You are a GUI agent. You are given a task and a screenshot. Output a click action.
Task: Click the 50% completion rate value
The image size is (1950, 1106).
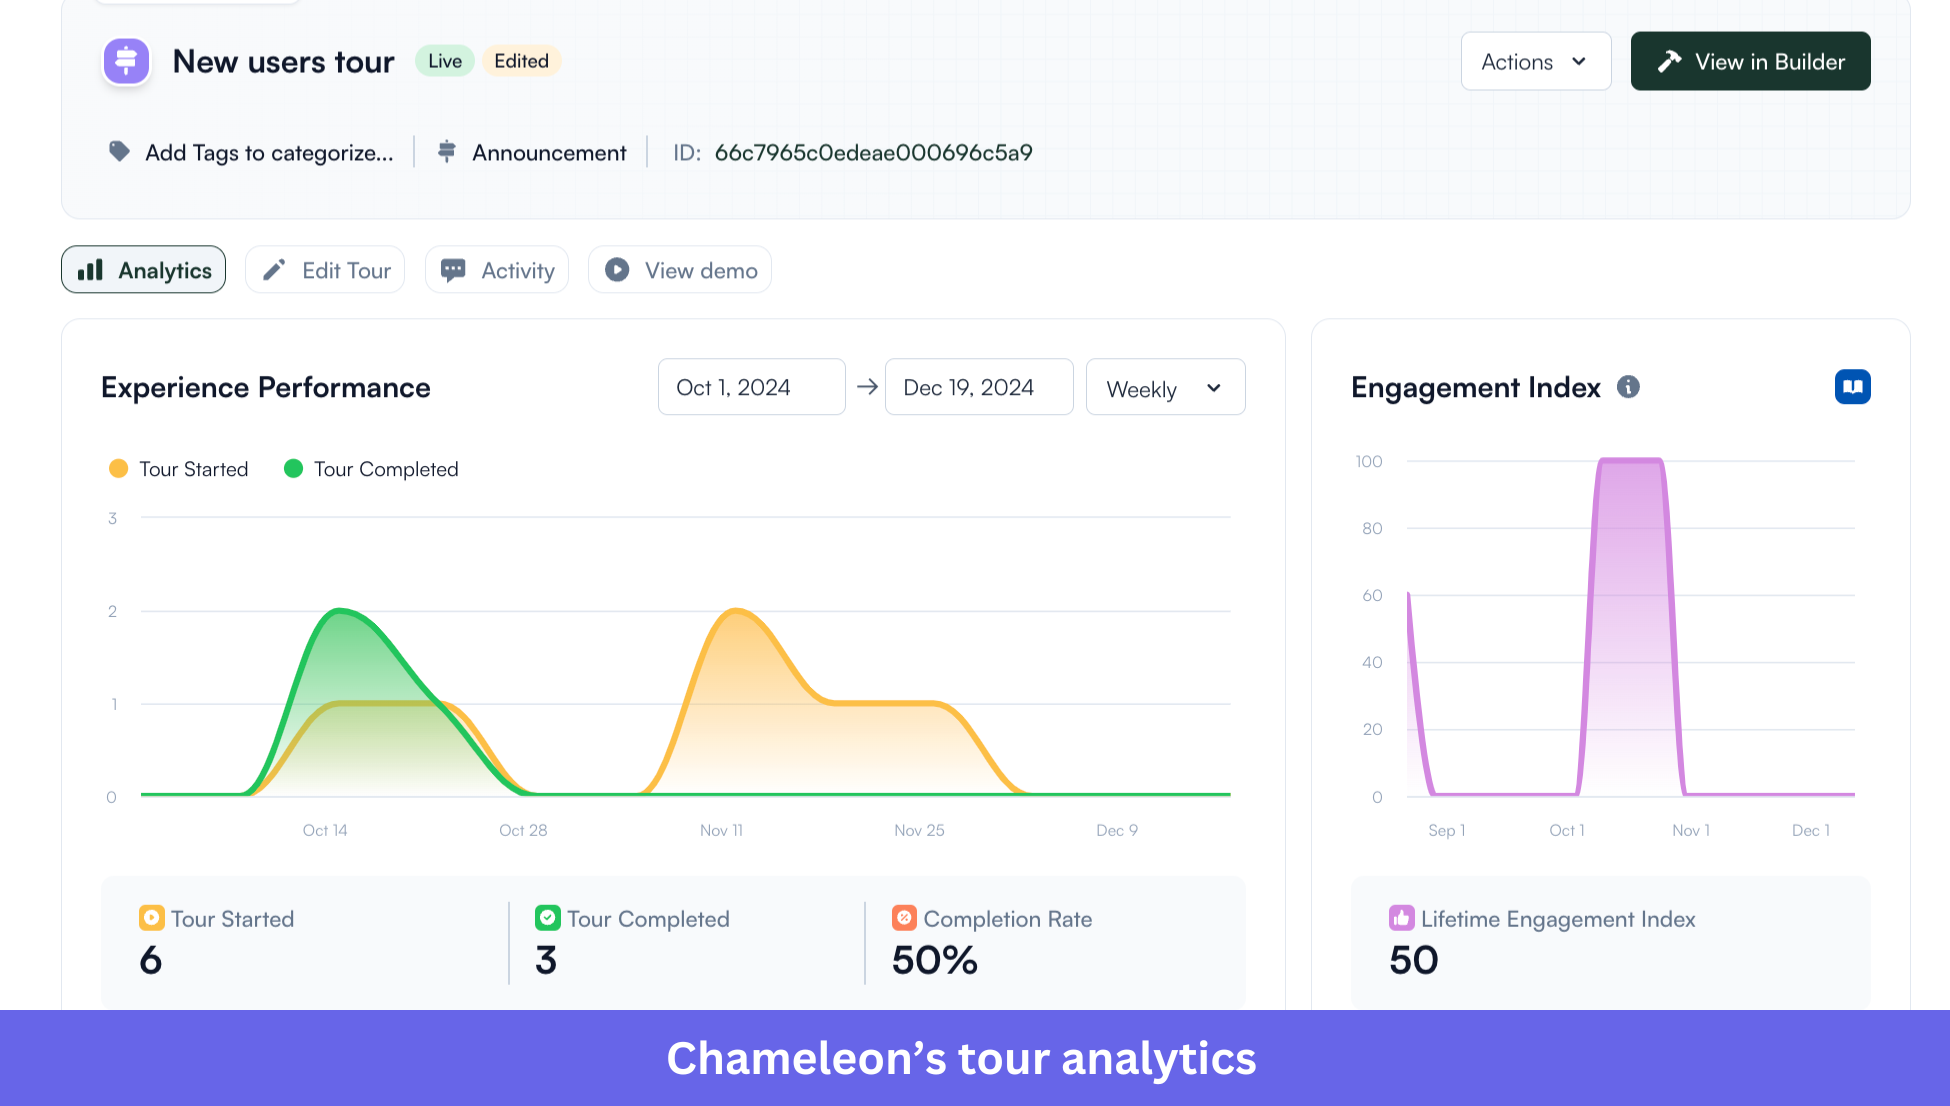click(x=935, y=960)
